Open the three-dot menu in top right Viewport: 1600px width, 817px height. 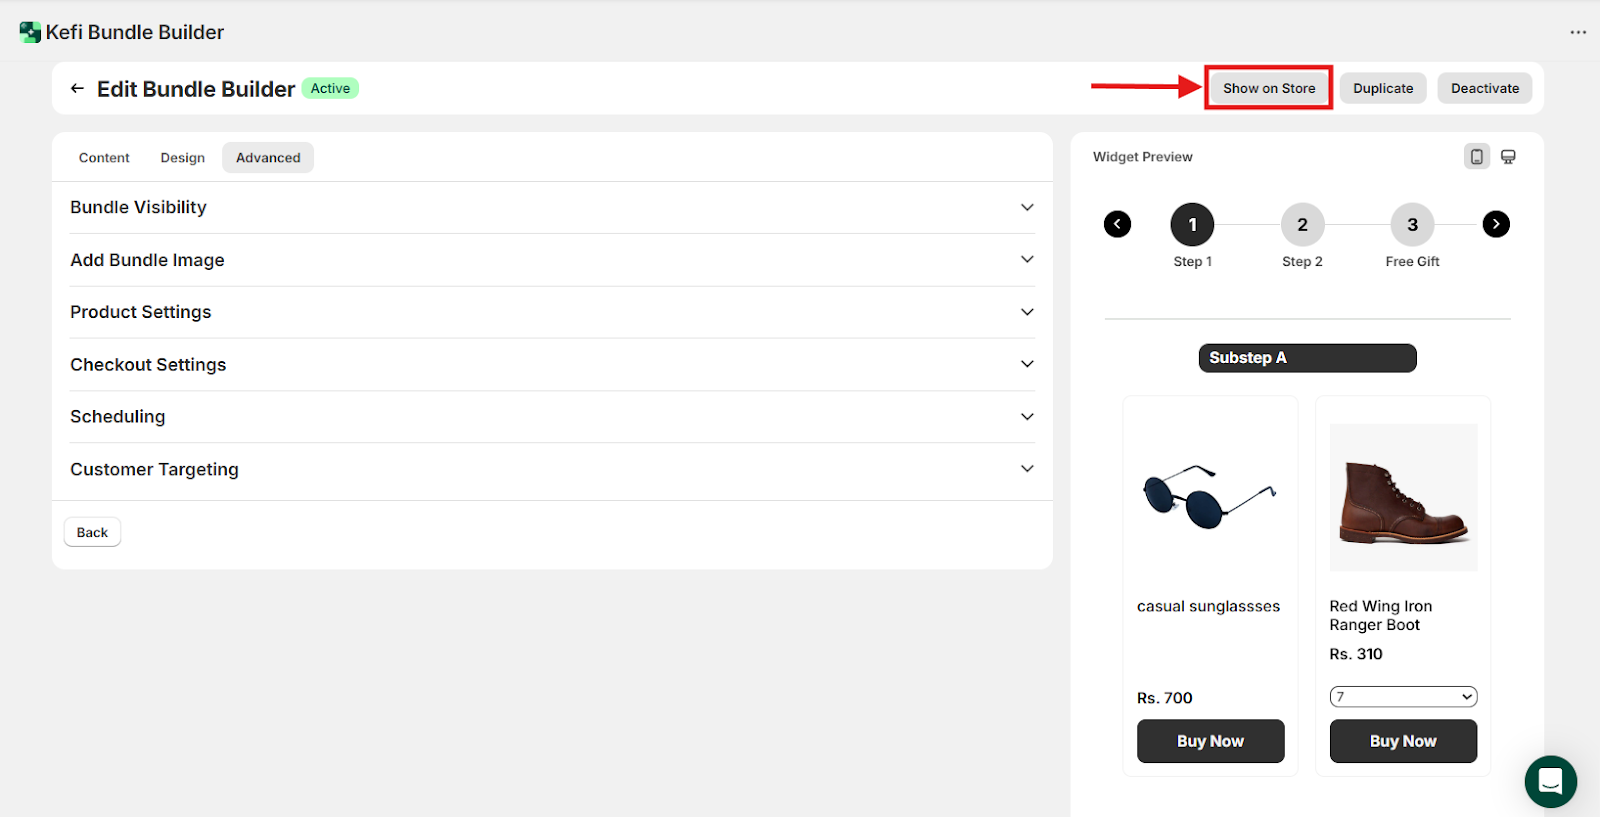tap(1578, 32)
